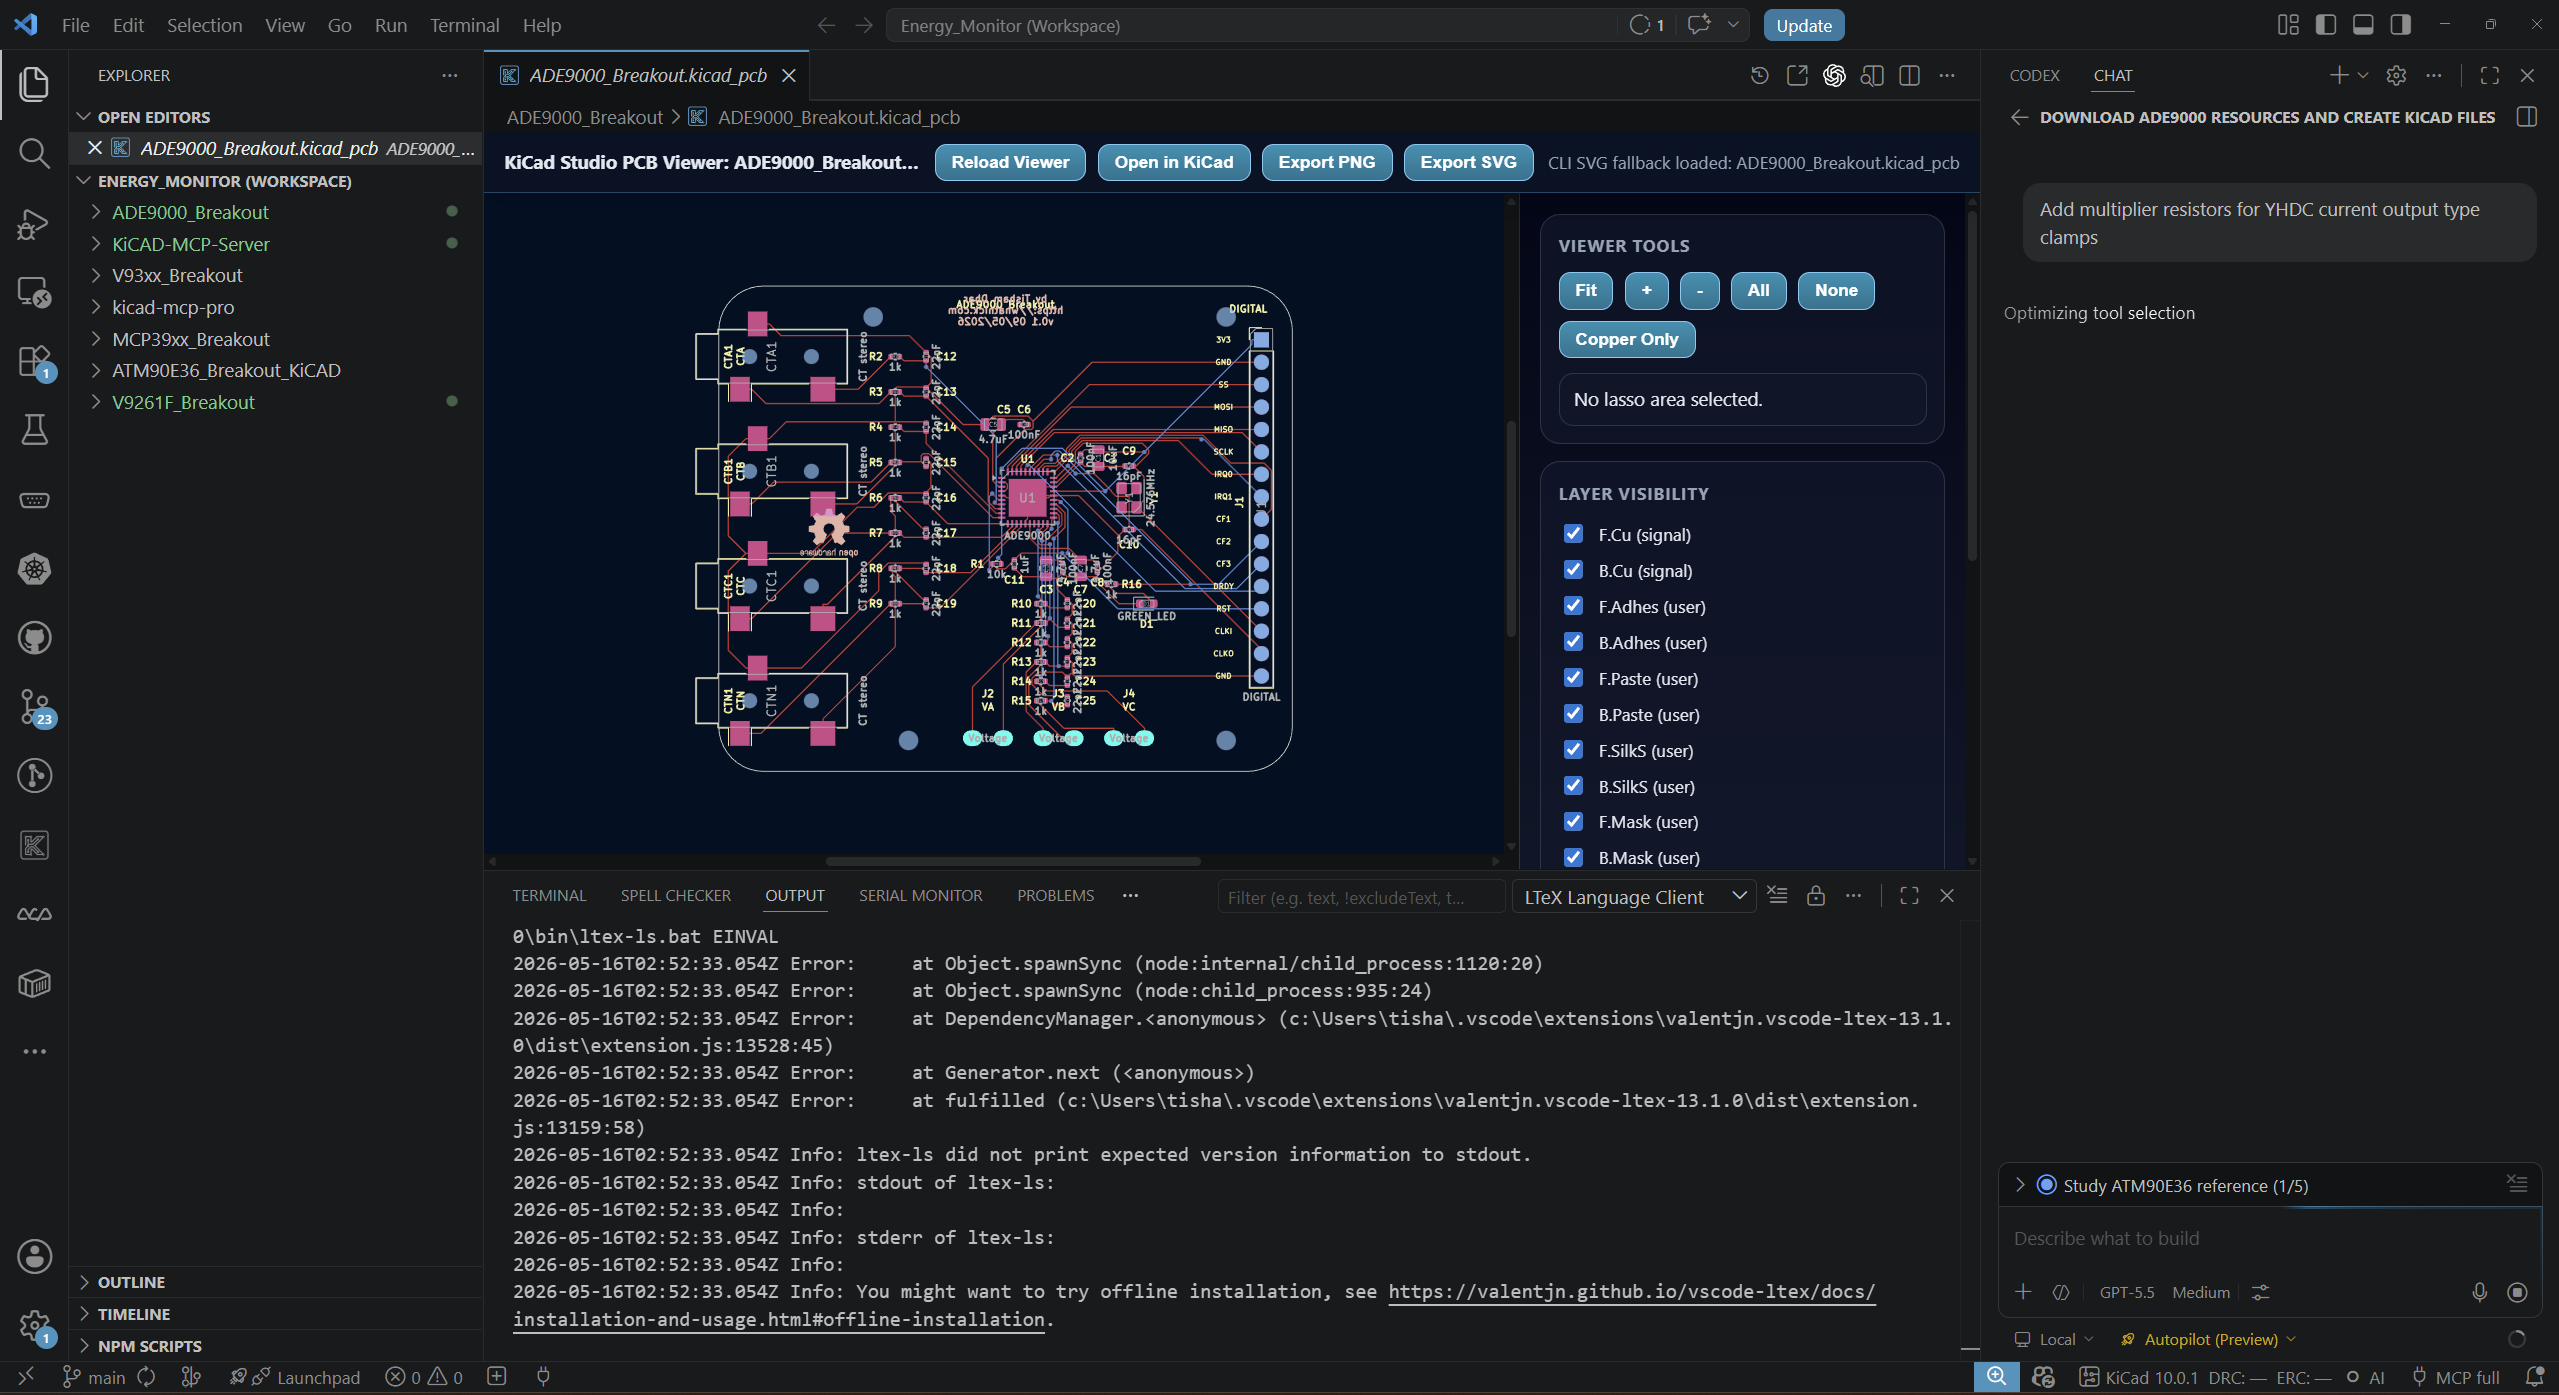Go back from the chat session title
Image resolution: width=2559 pixels, height=1395 pixels.
click(2019, 118)
